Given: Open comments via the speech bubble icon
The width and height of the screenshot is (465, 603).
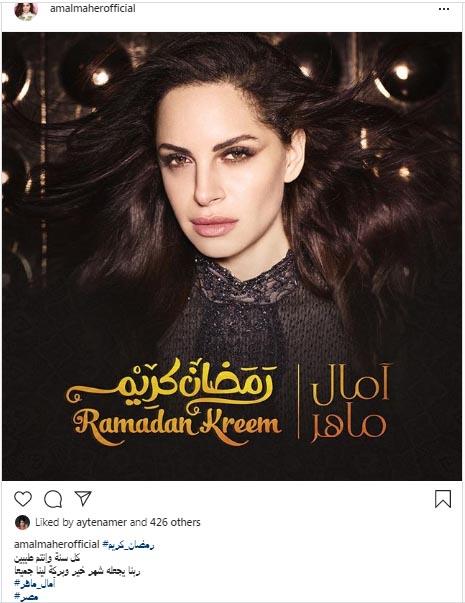Looking at the screenshot, I should [x=53, y=499].
